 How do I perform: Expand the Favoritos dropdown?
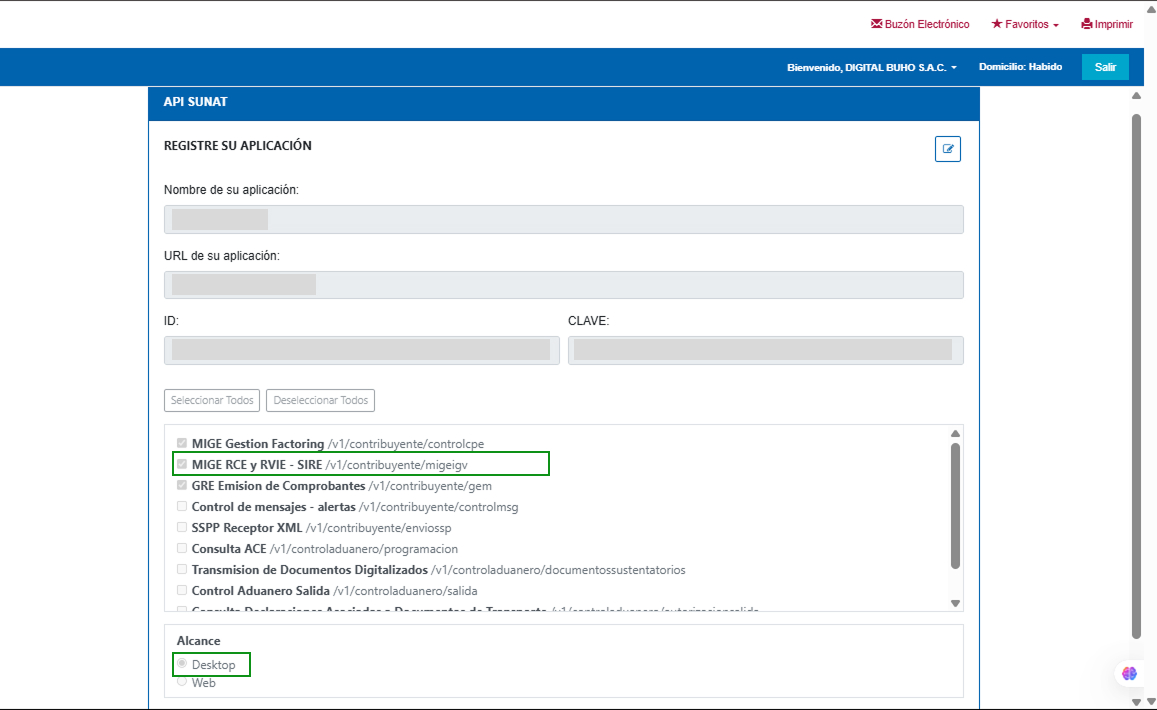(1024, 24)
